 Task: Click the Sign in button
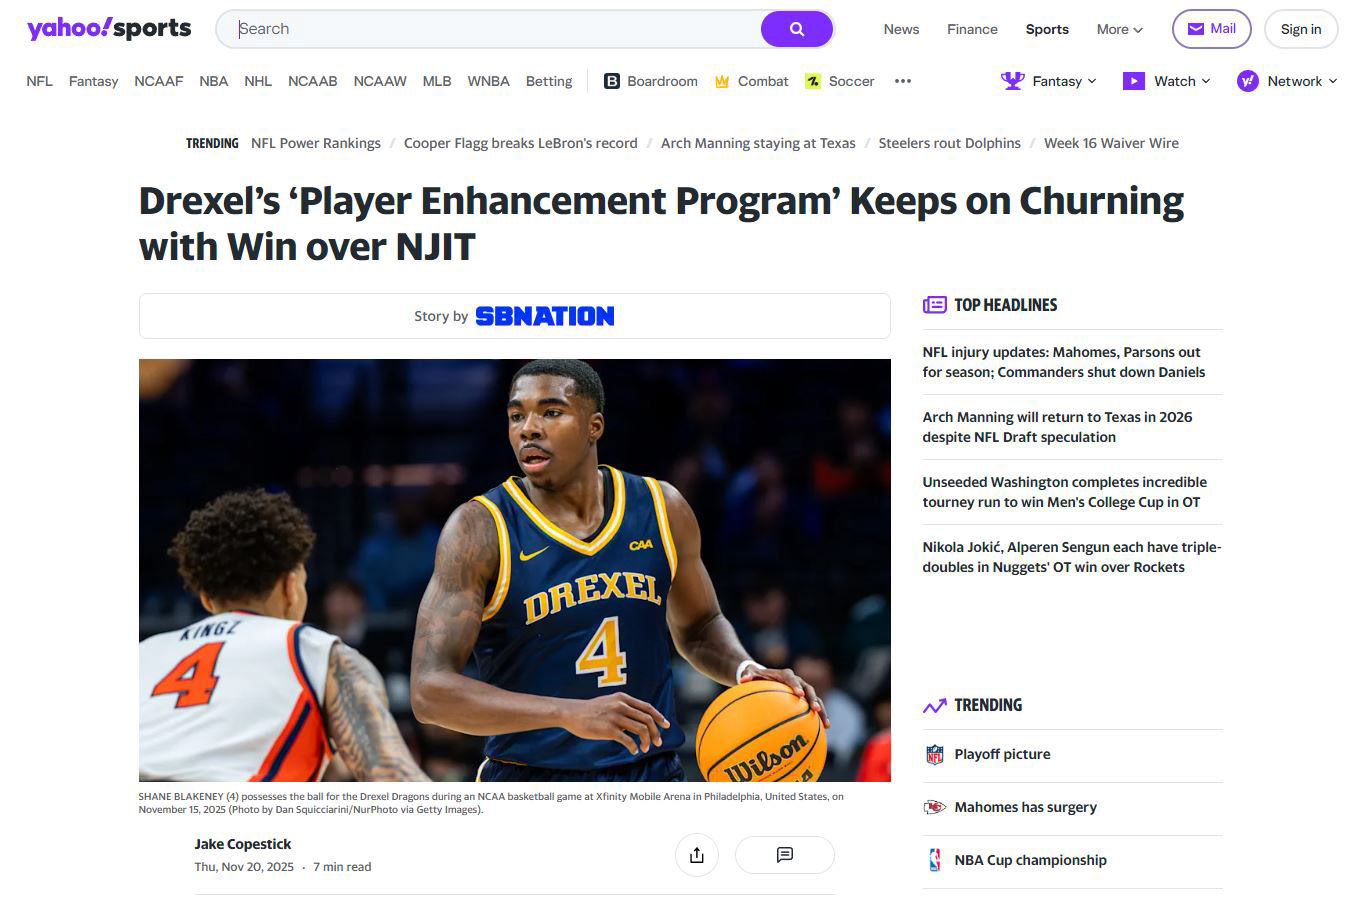click(x=1301, y=29)
